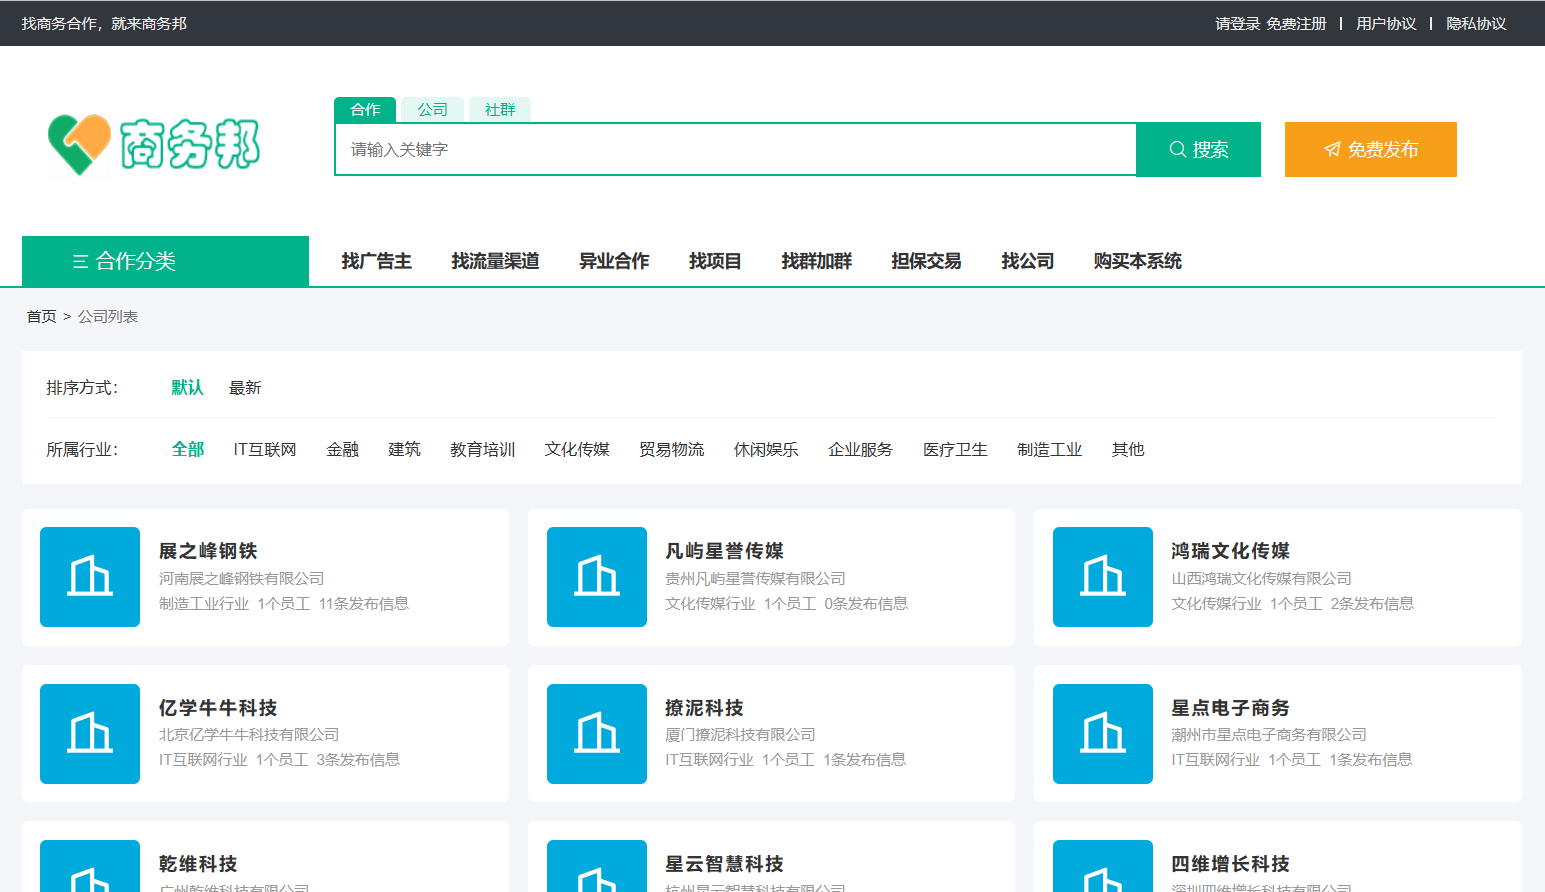Filter industry by IT互联网

265,450
